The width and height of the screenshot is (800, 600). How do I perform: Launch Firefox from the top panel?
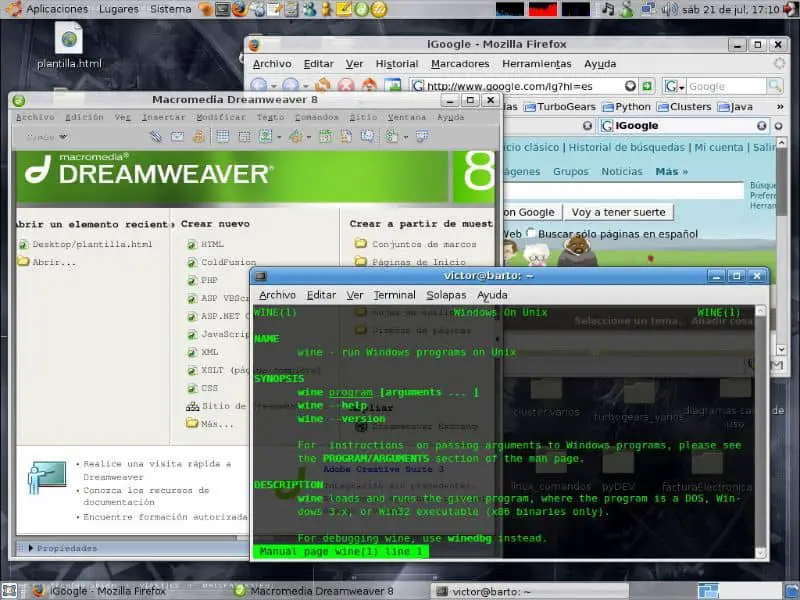(x=239, y=9)
